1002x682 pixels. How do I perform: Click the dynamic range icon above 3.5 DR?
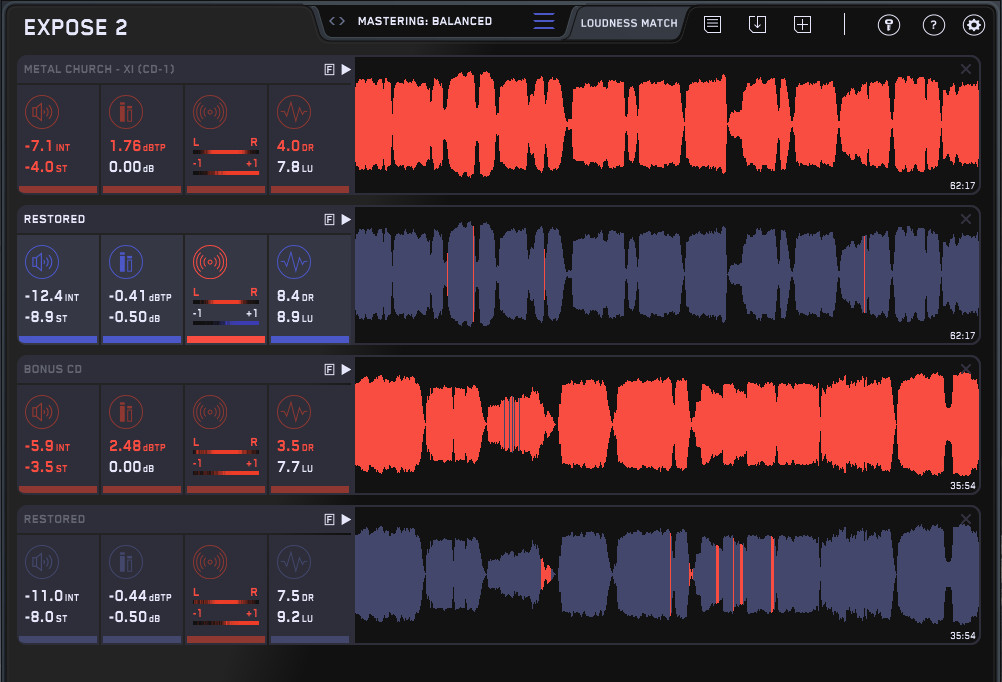click(x=294, y=412)
